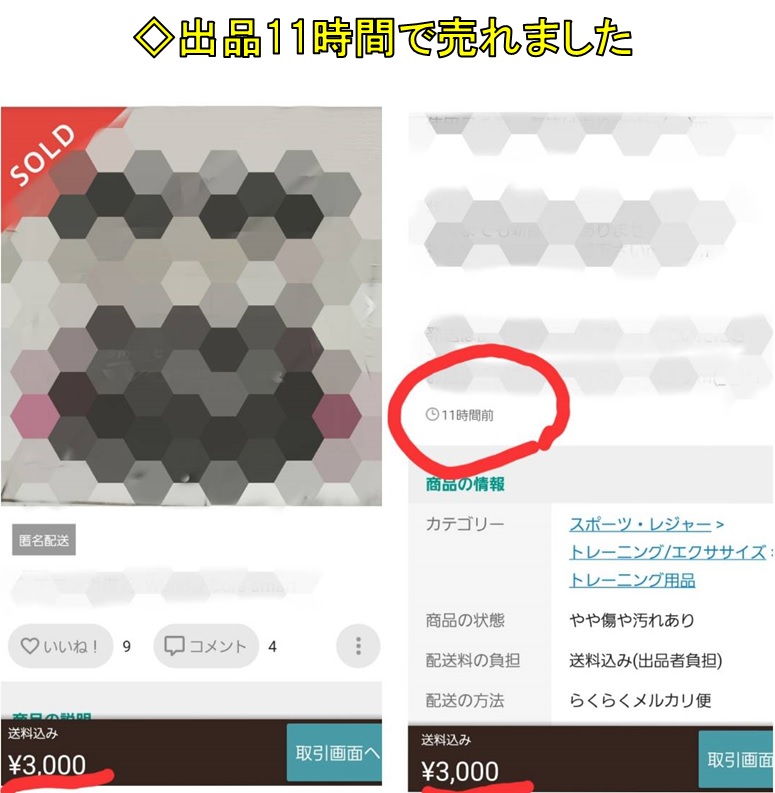Click the ¥3,000 price on right bar
775x793 pixels.
coord(460,771)
